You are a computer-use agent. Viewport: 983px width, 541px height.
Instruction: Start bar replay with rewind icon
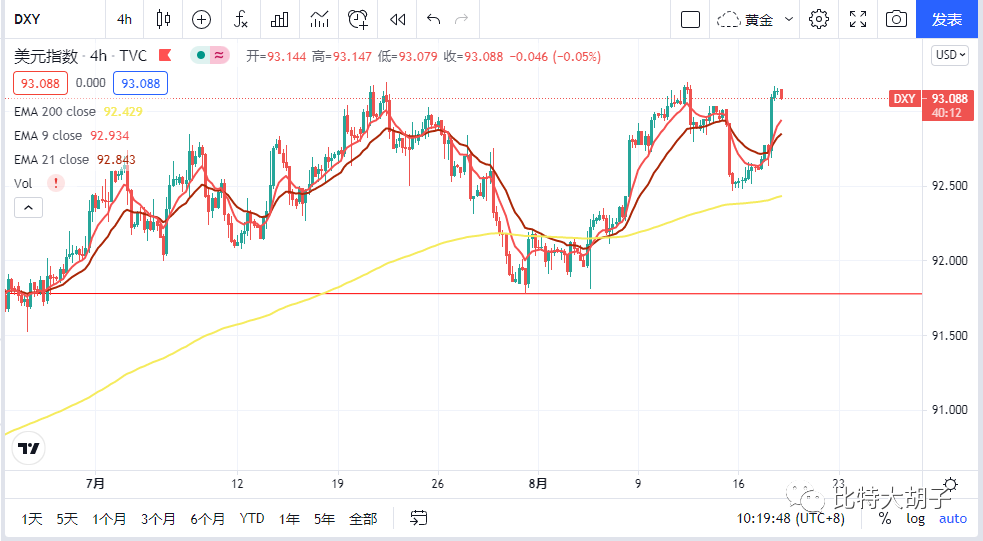[397, 19]
